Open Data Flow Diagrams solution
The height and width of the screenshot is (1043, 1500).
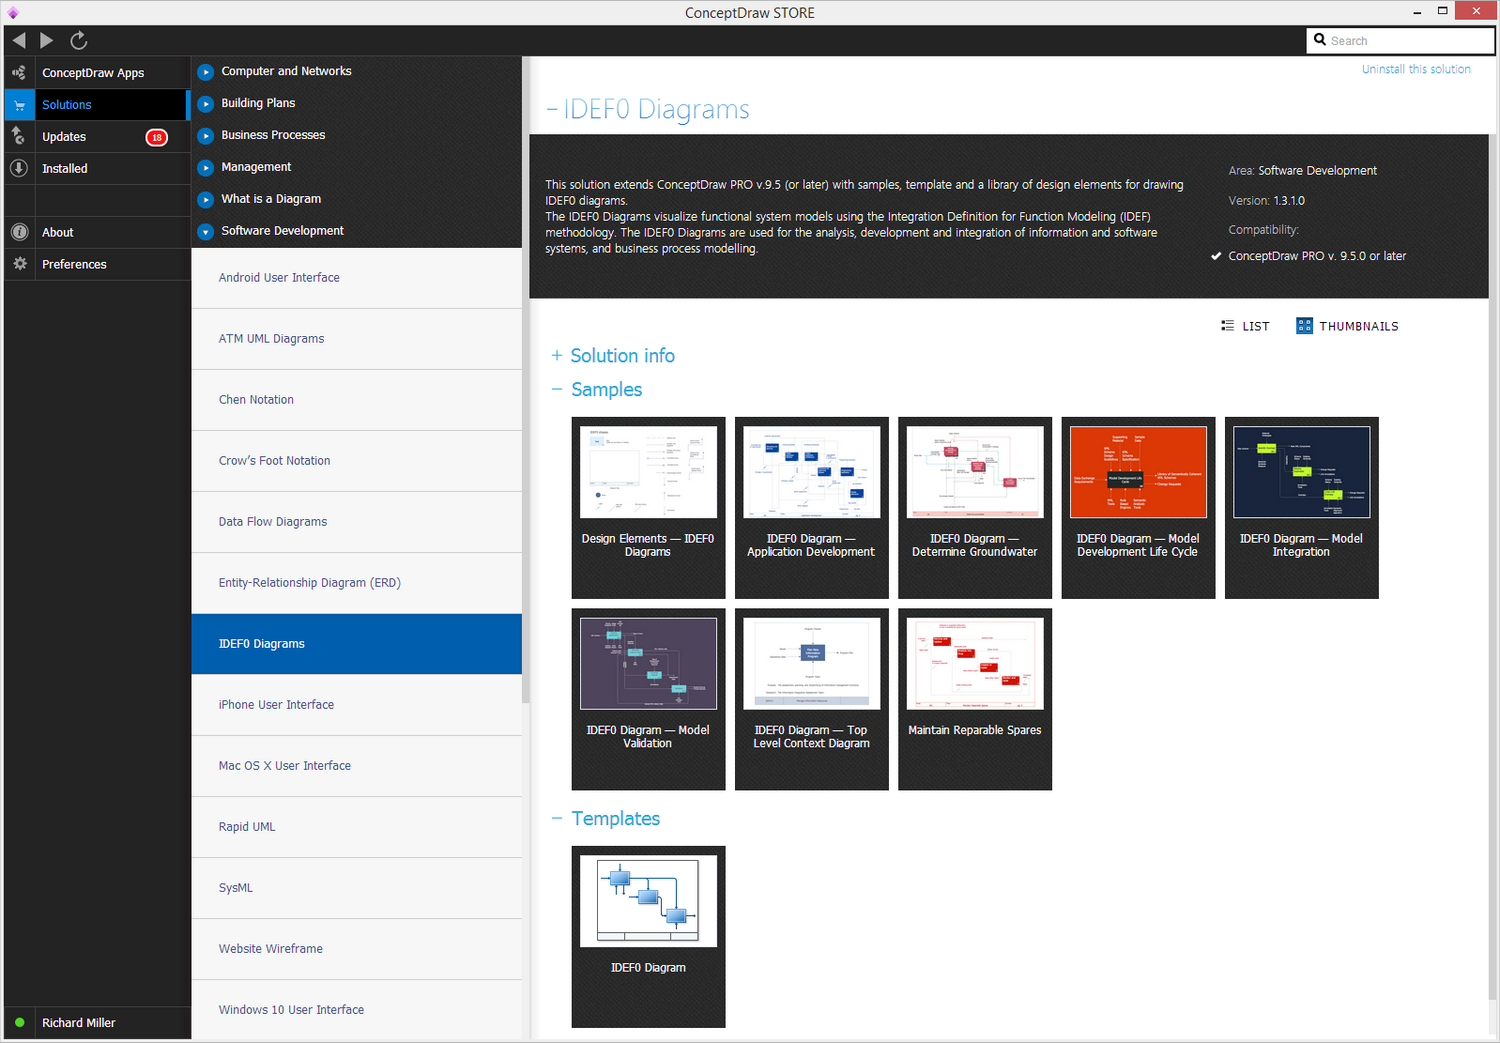click(x=357, y=522)
